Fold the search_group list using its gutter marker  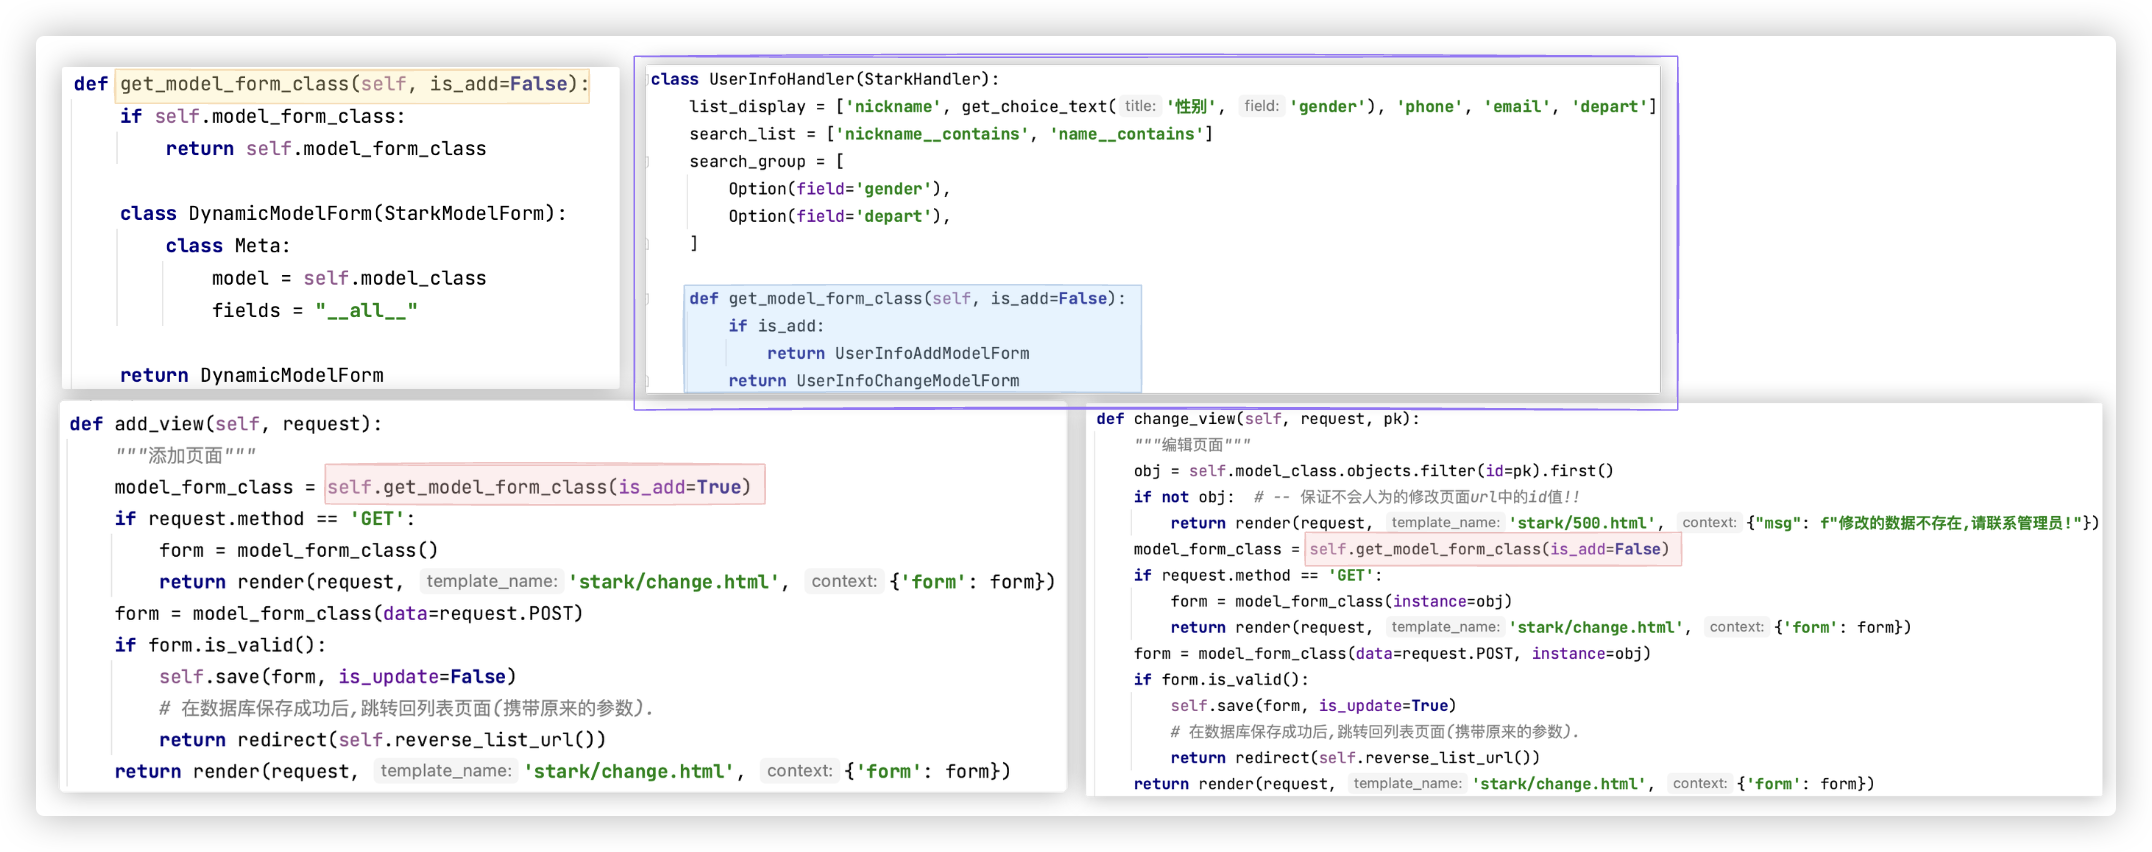click(647, 162)
